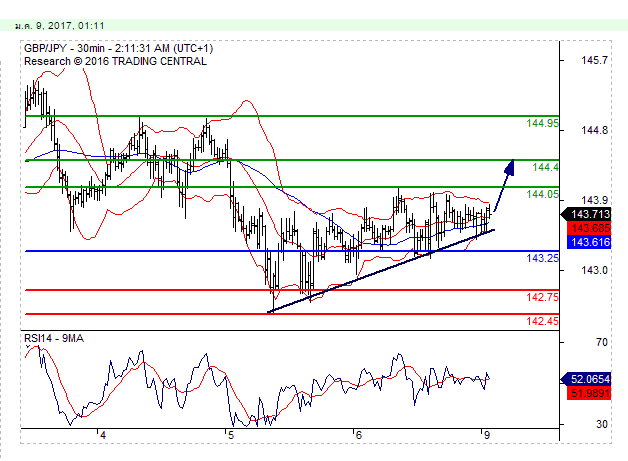Click the blue 143.616 price tag
This screenshot has width=628, height=461.
(589, 242)
